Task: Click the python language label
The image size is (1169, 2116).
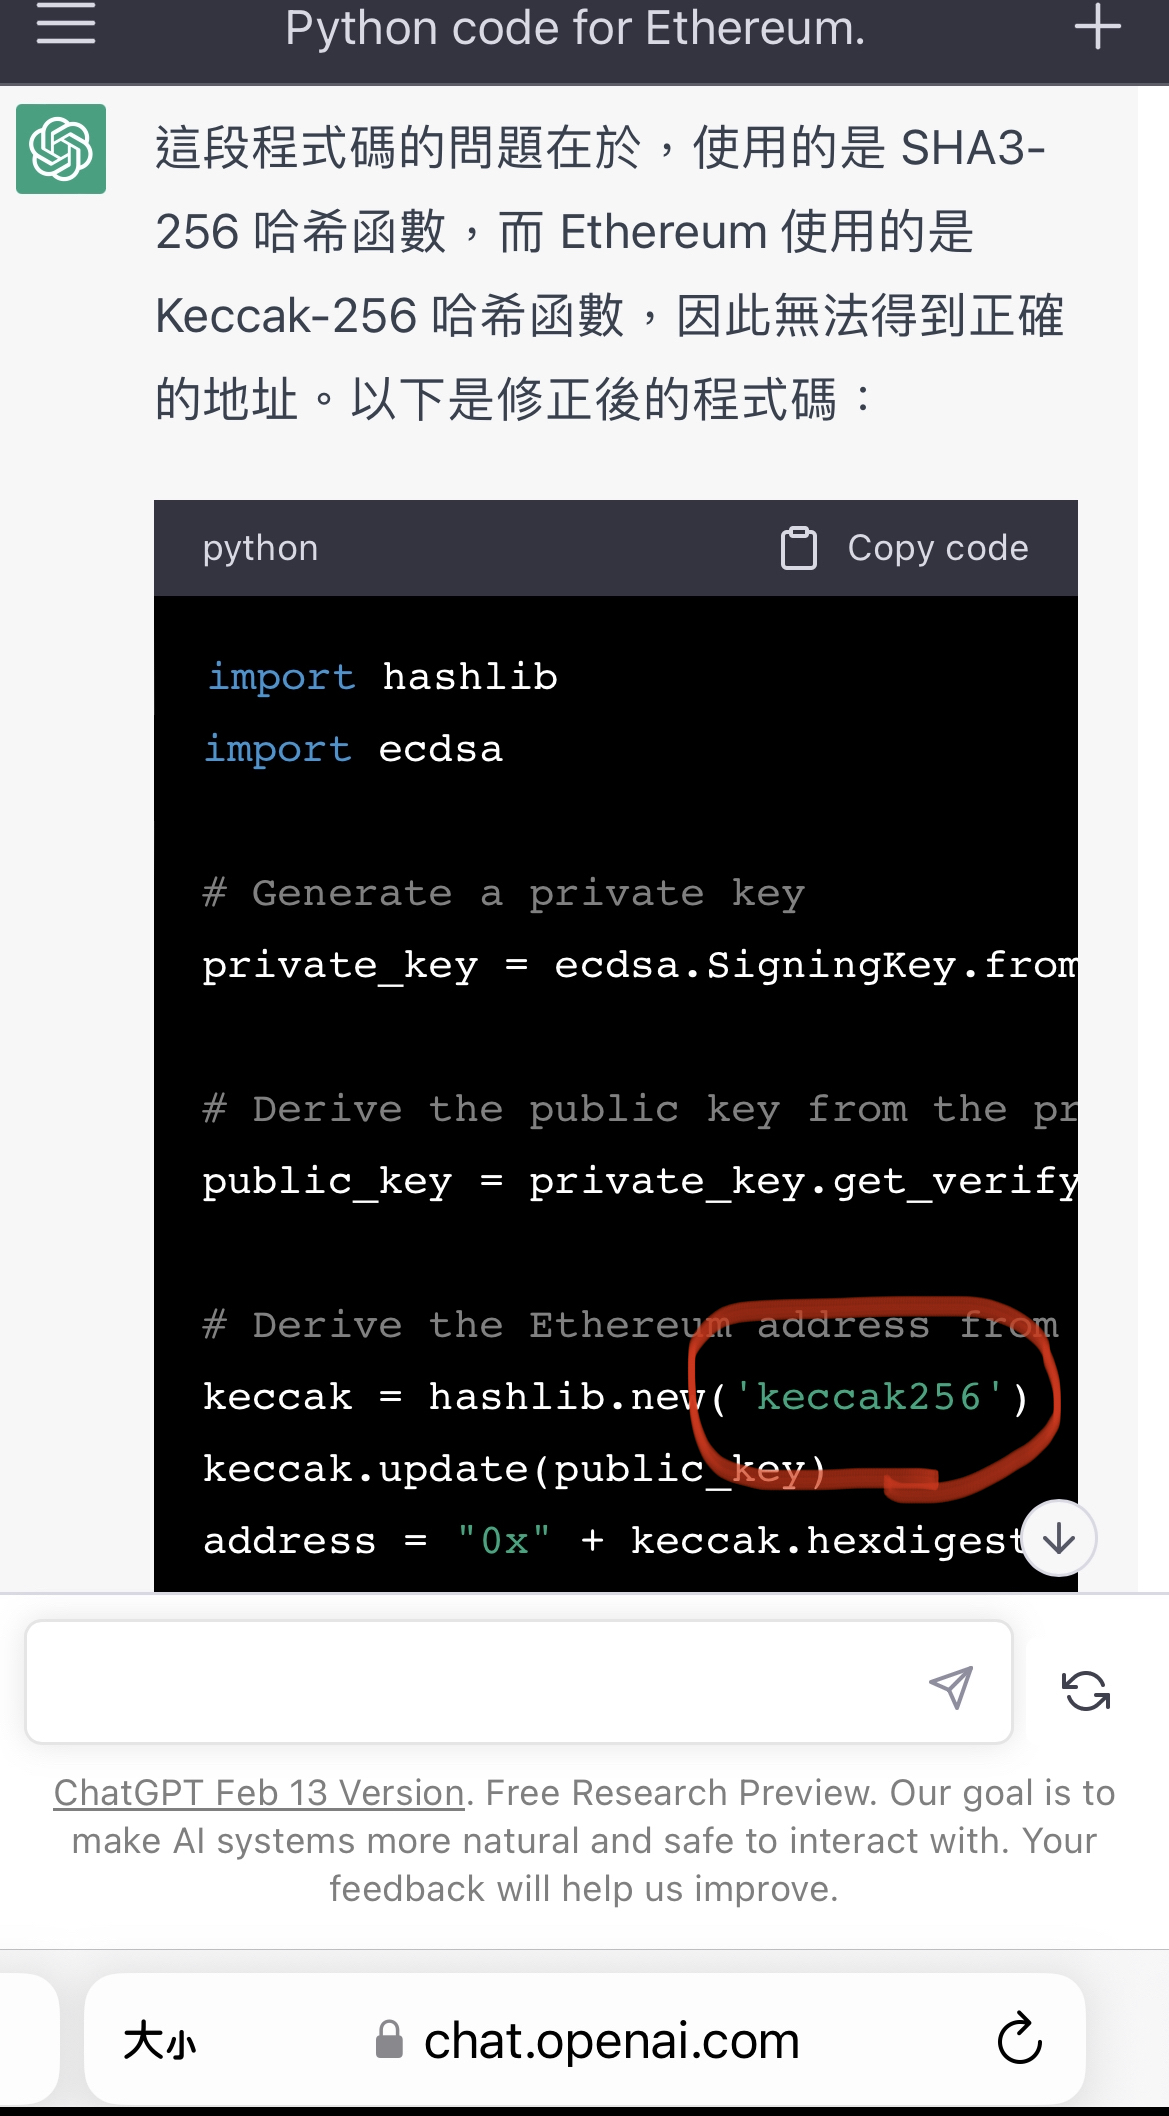Action: tap(261, 548)
